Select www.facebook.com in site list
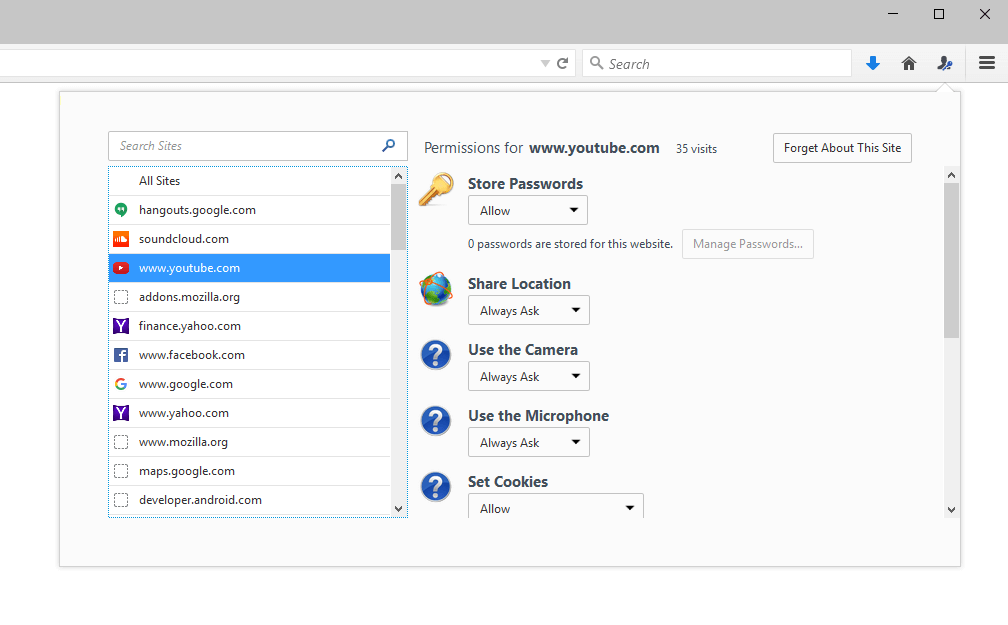 (x=249, y=355)
